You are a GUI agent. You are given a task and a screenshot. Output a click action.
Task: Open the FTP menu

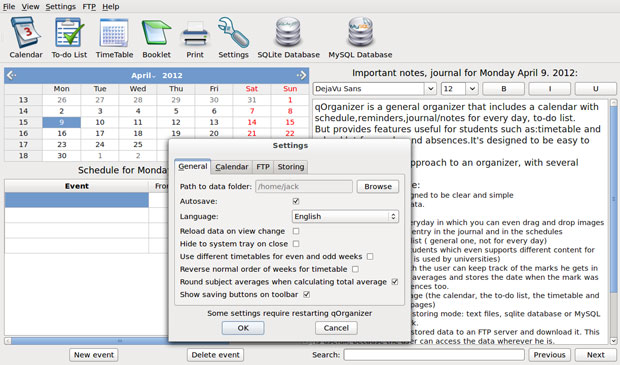tap(89, 7)
